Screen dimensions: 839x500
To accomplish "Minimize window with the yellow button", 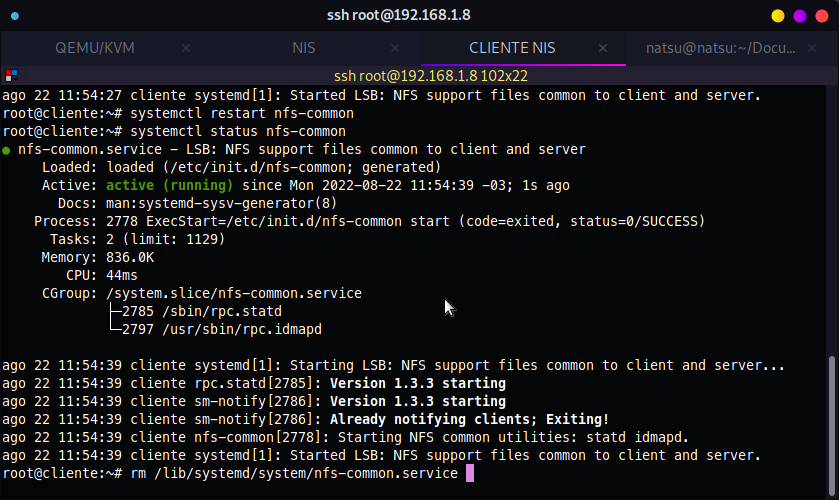I will (778, 16).
